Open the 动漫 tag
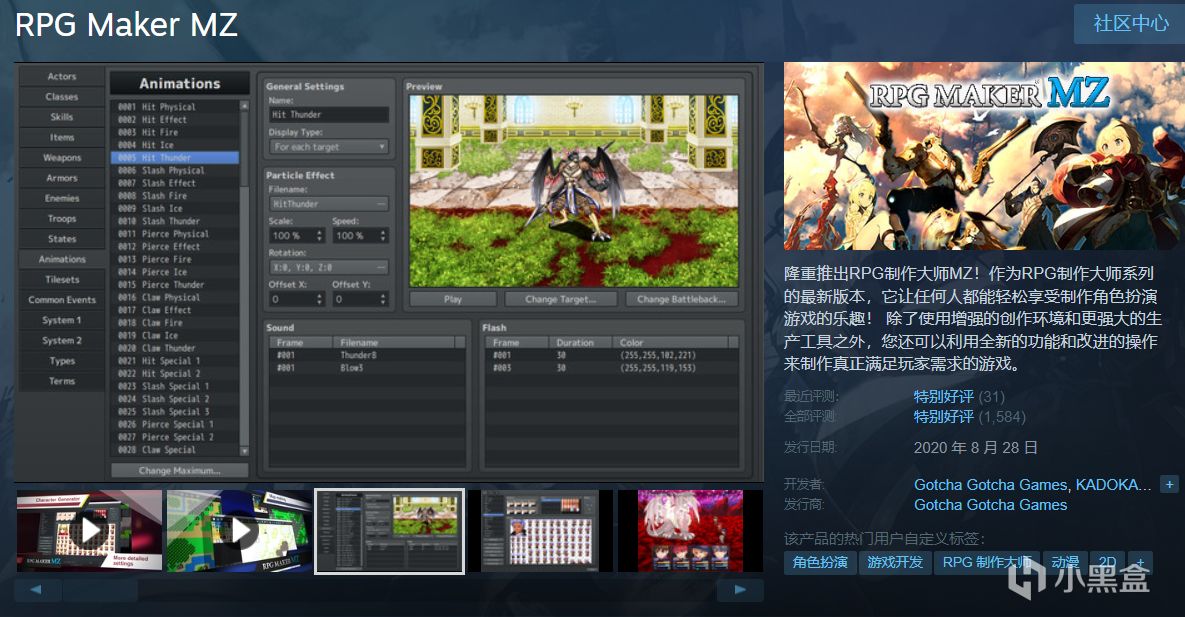Screen dimensions: 1185x617 click(x=1066, y=563)
